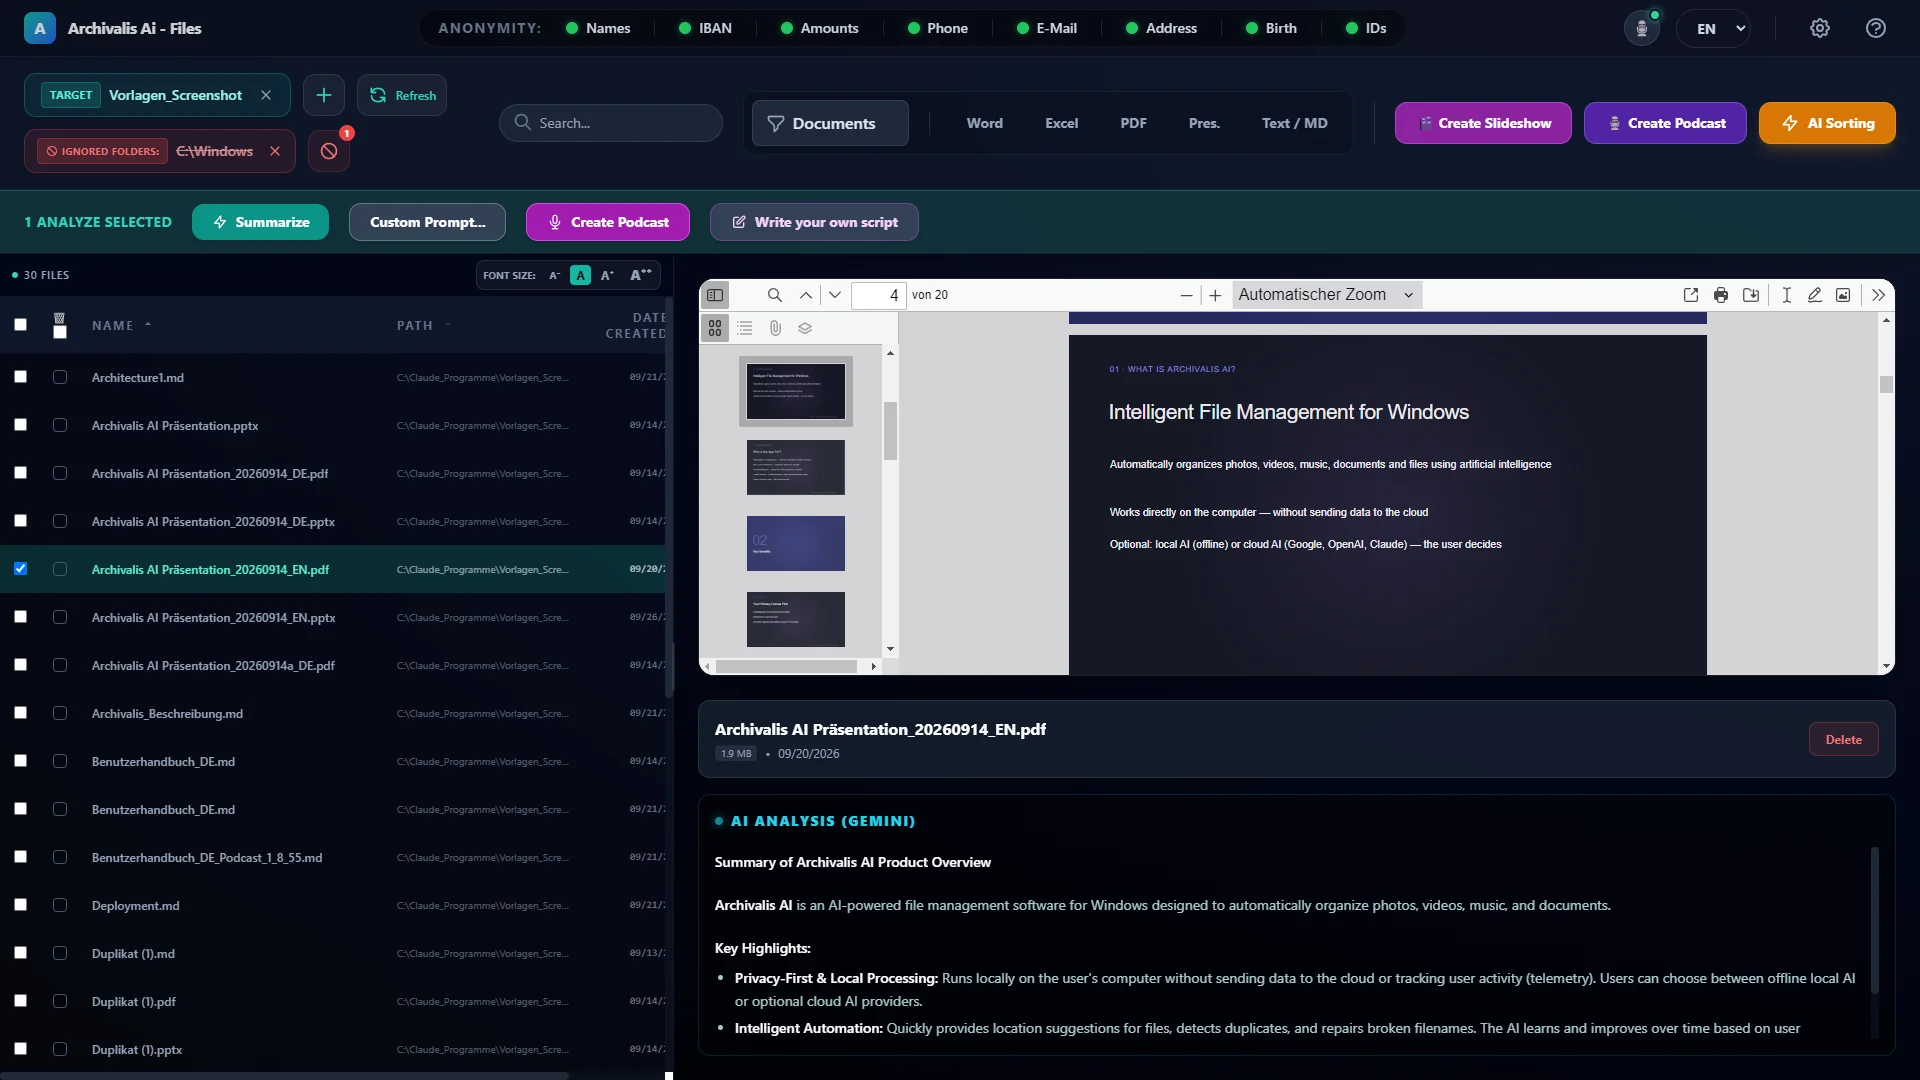Open the PDF in a new window
Screen dimensions: 1920x1080
click(x=1691, y=295)
